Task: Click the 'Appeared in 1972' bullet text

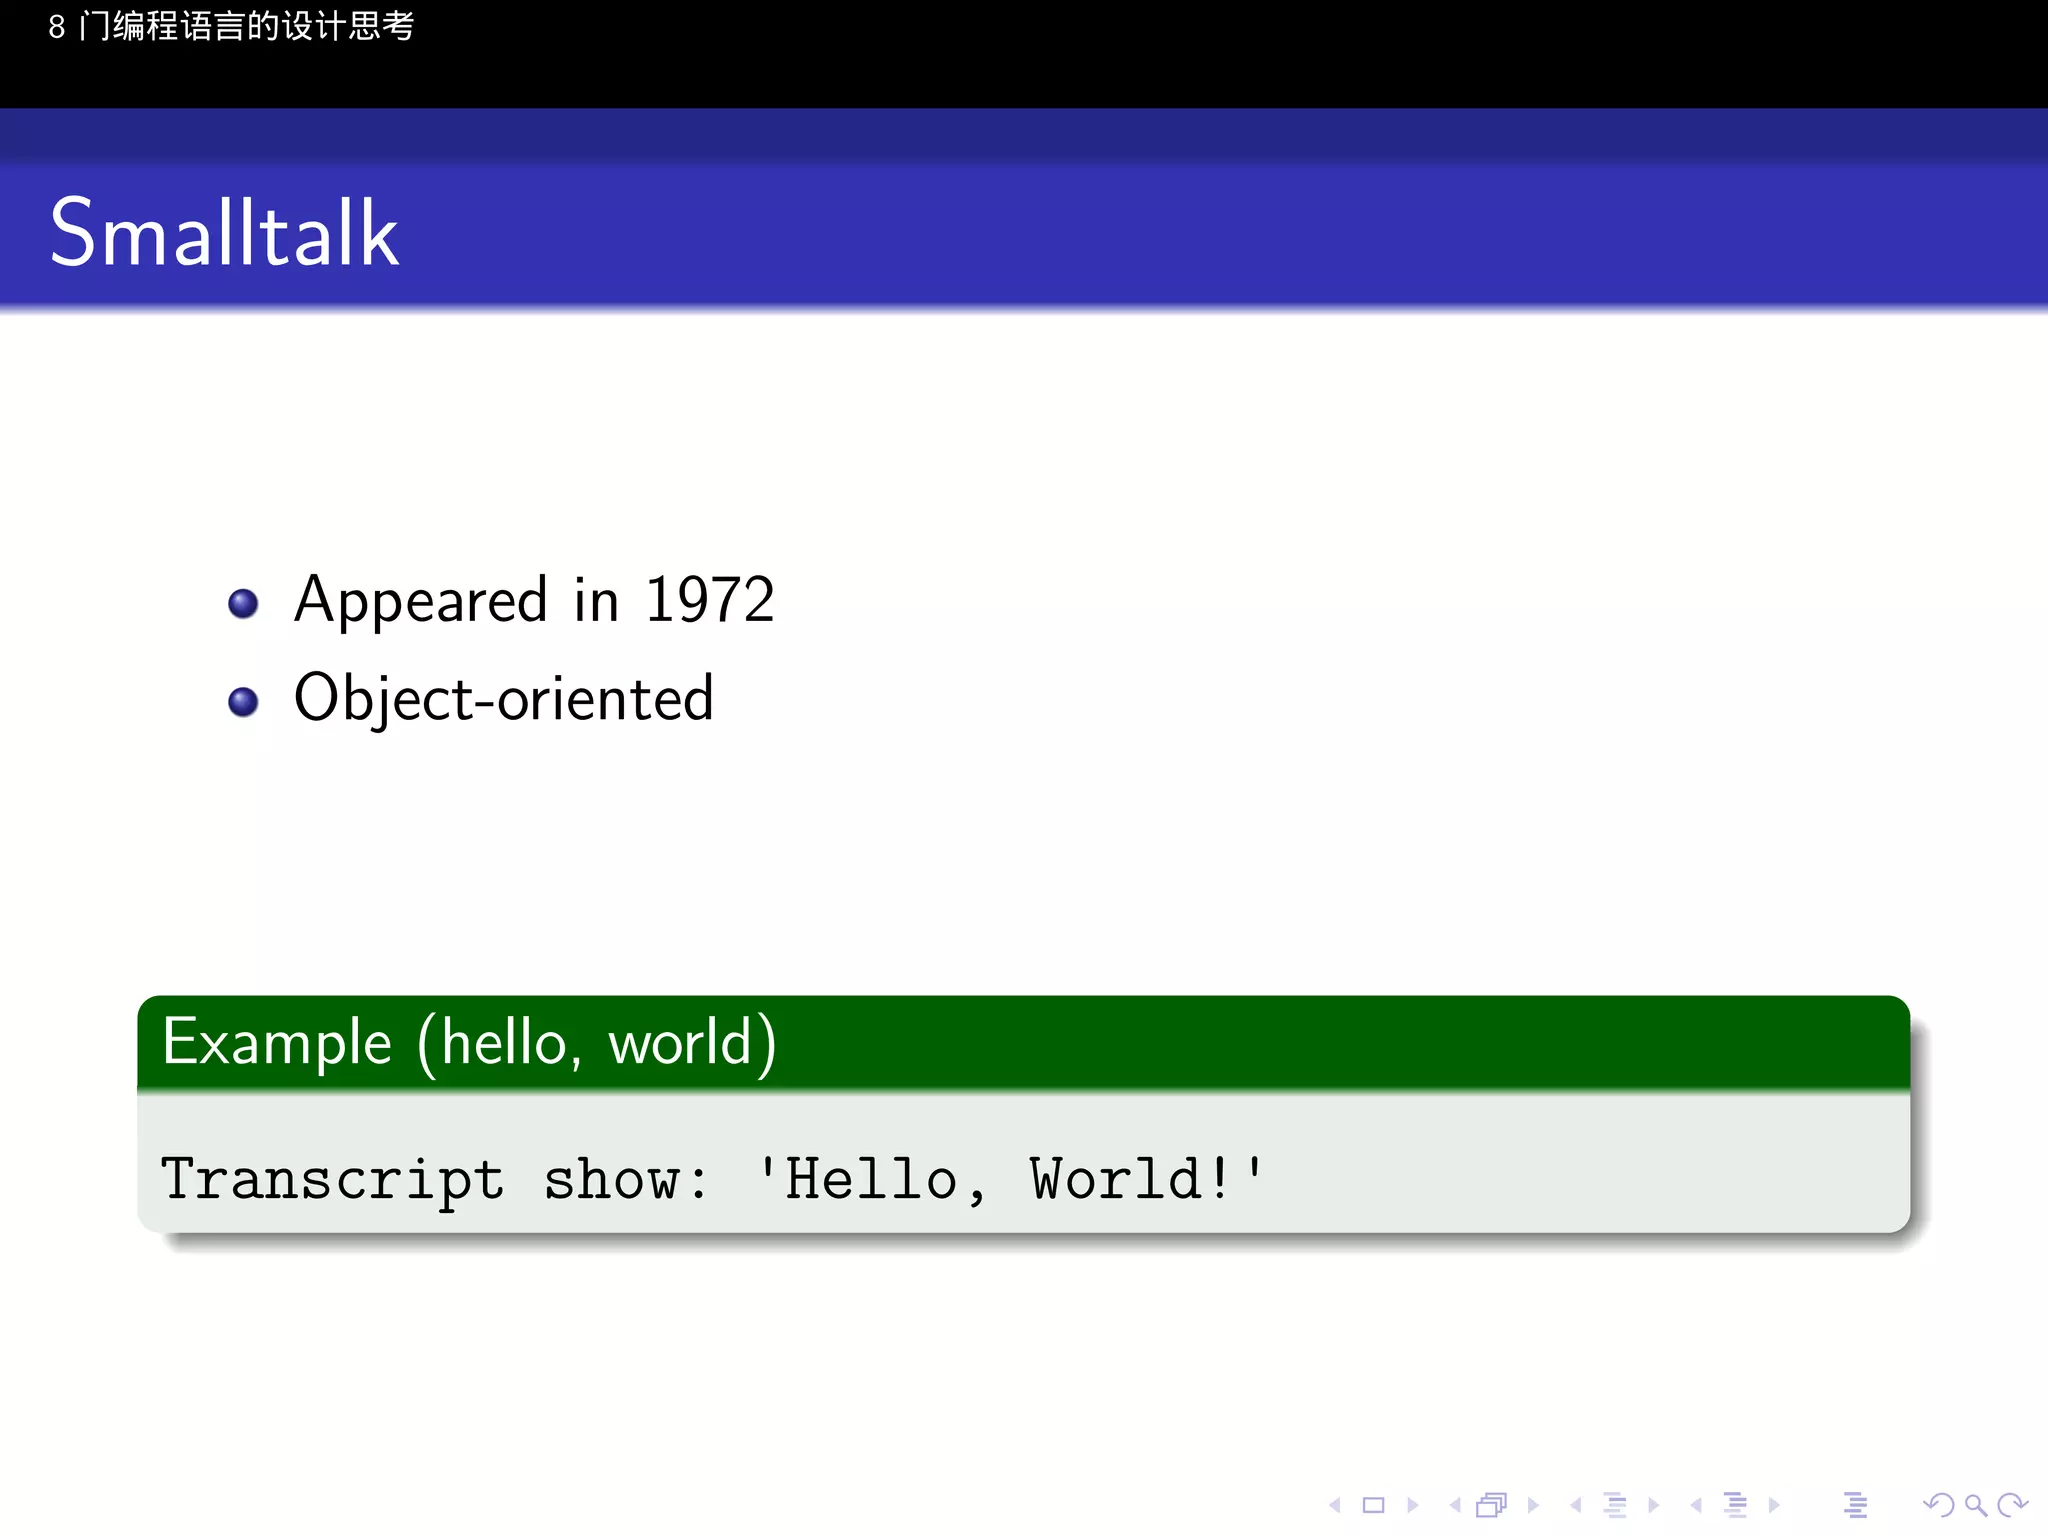Action: click(x=534, y=602)
